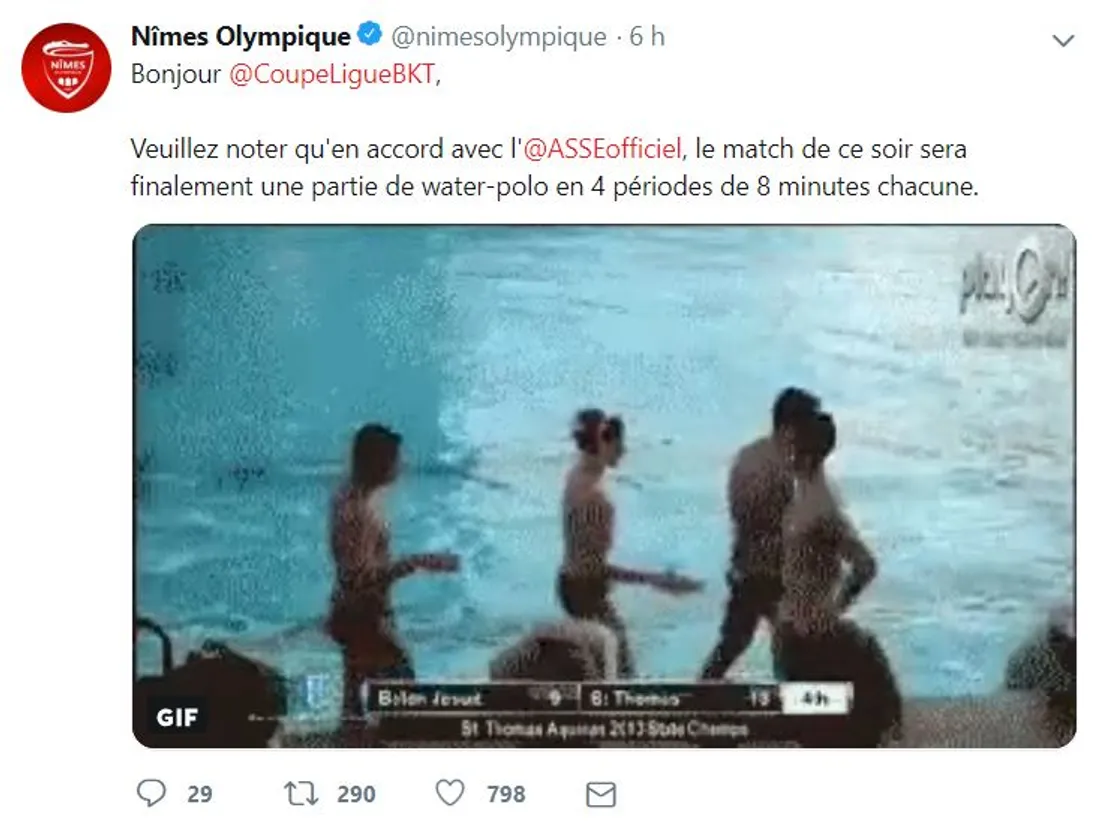Click the 798 likes count
The height and width of the screenshot is (821, 1100).
click(x=507, y=794)
